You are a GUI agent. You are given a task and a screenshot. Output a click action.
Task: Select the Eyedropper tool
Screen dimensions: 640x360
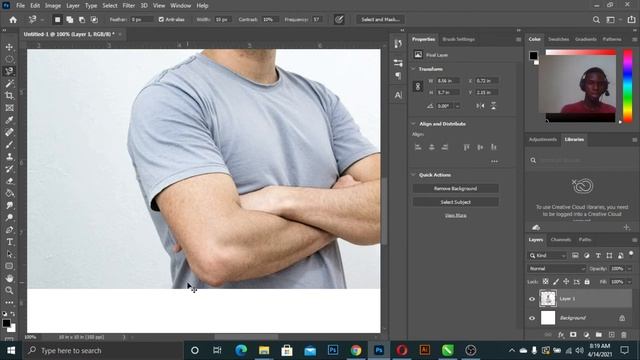(x=9, y=120)
